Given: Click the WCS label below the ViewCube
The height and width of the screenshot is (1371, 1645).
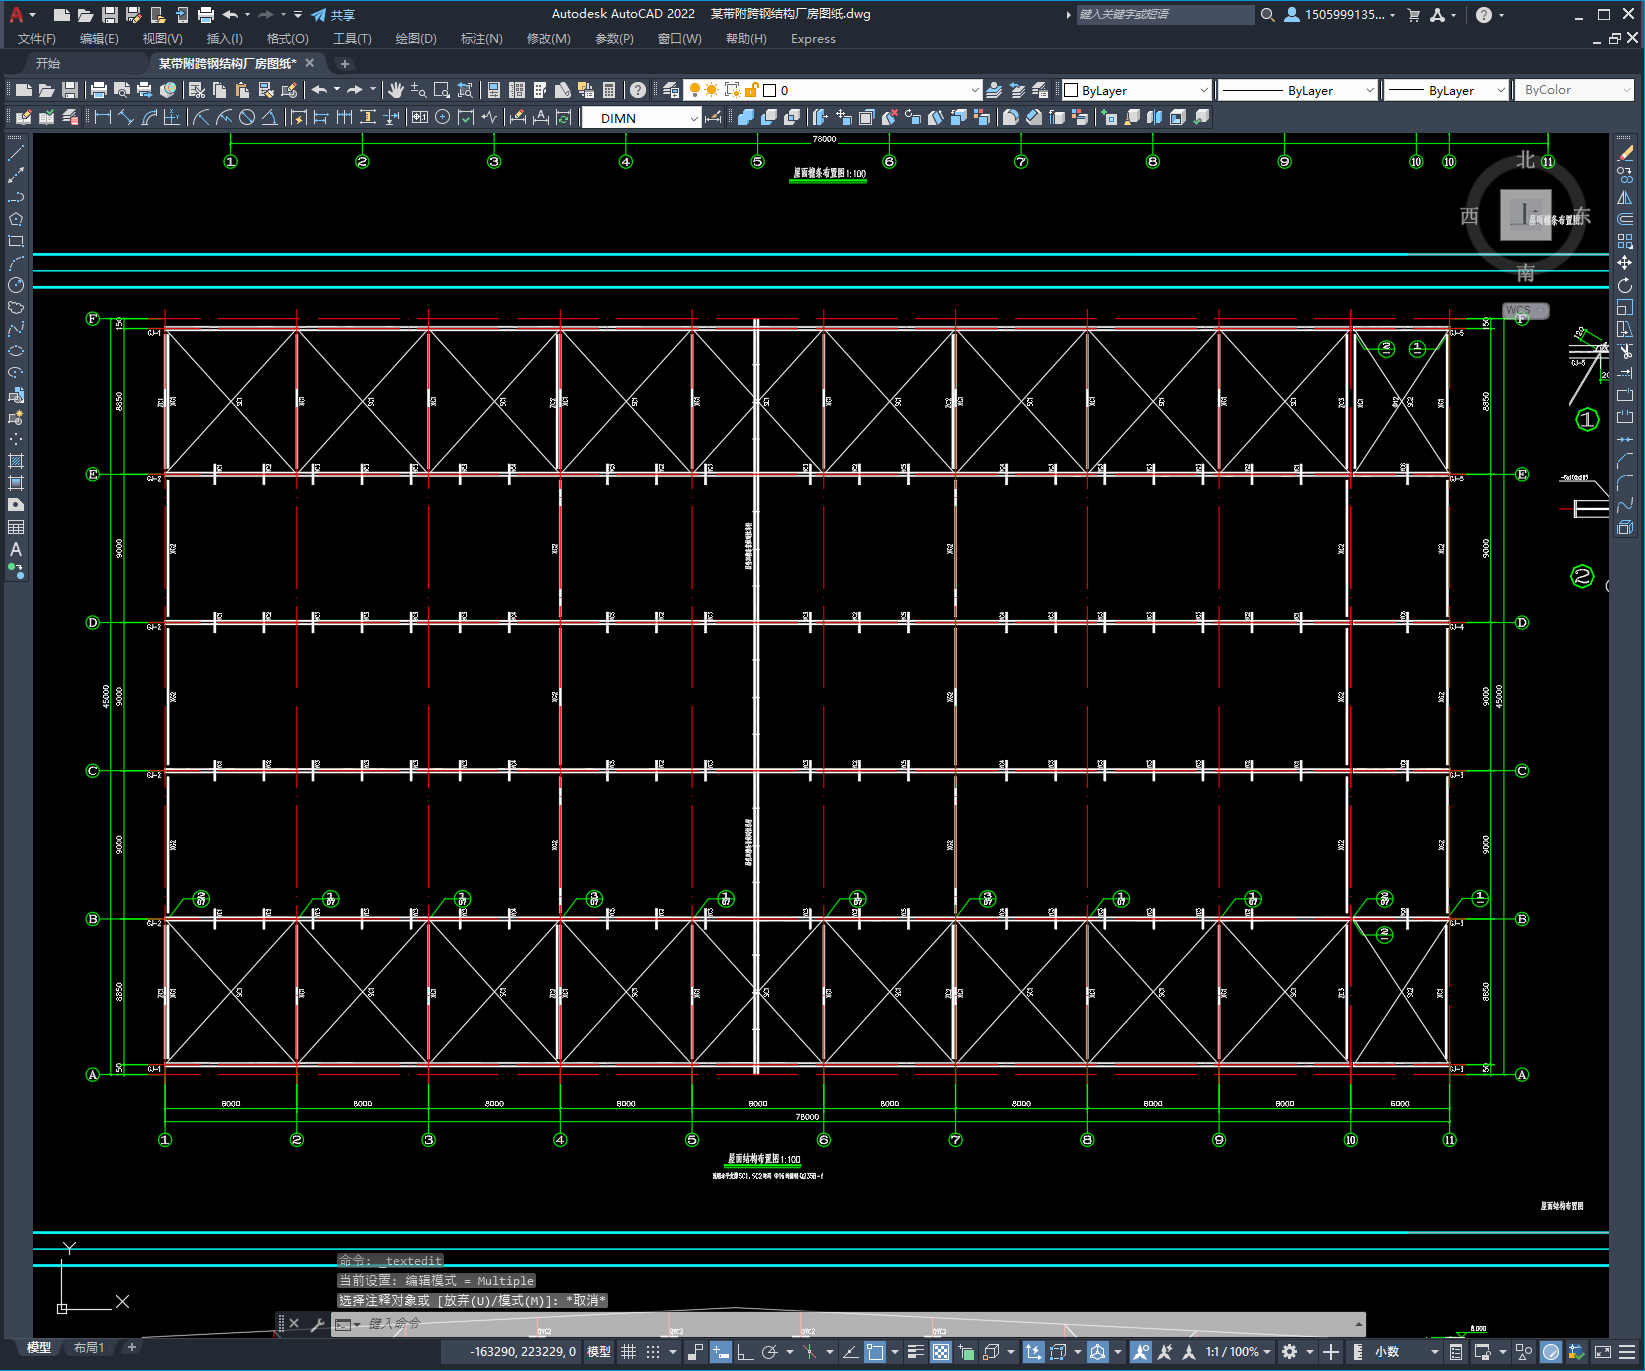Looking at the screenshot, I should (x=1519, y=310).
